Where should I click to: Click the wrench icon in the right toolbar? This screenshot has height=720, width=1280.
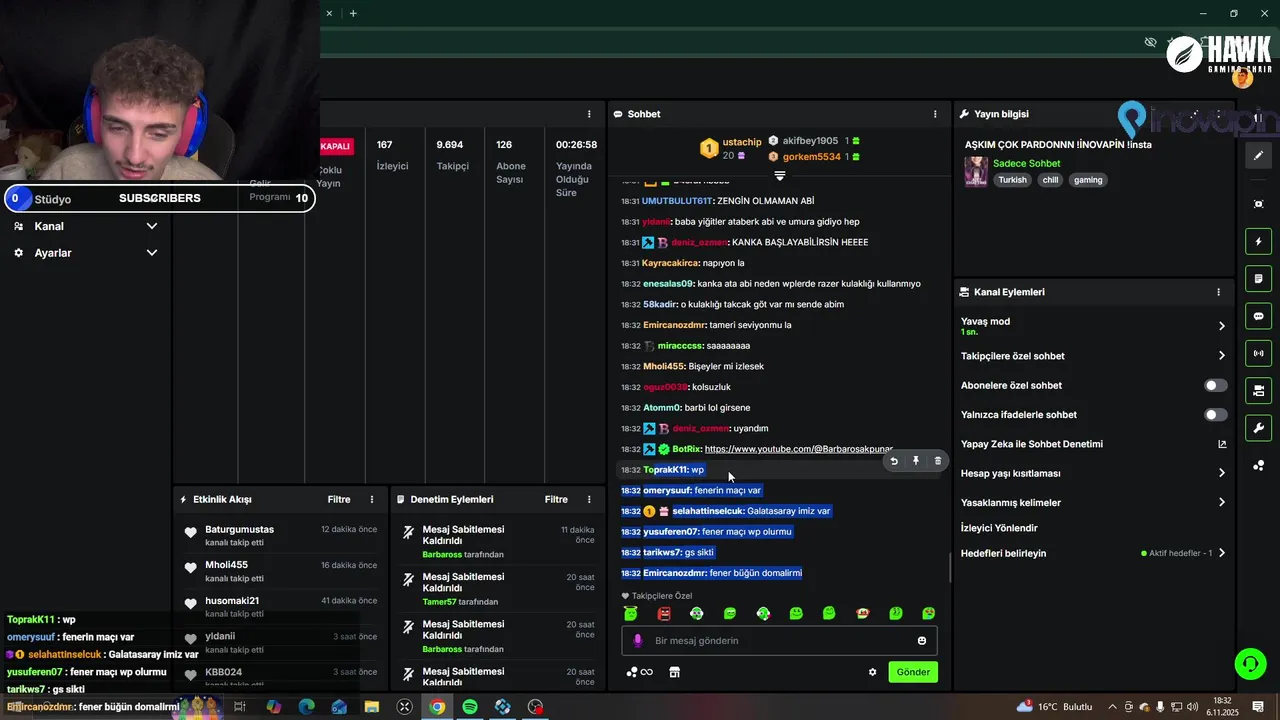click(1258, 428)
